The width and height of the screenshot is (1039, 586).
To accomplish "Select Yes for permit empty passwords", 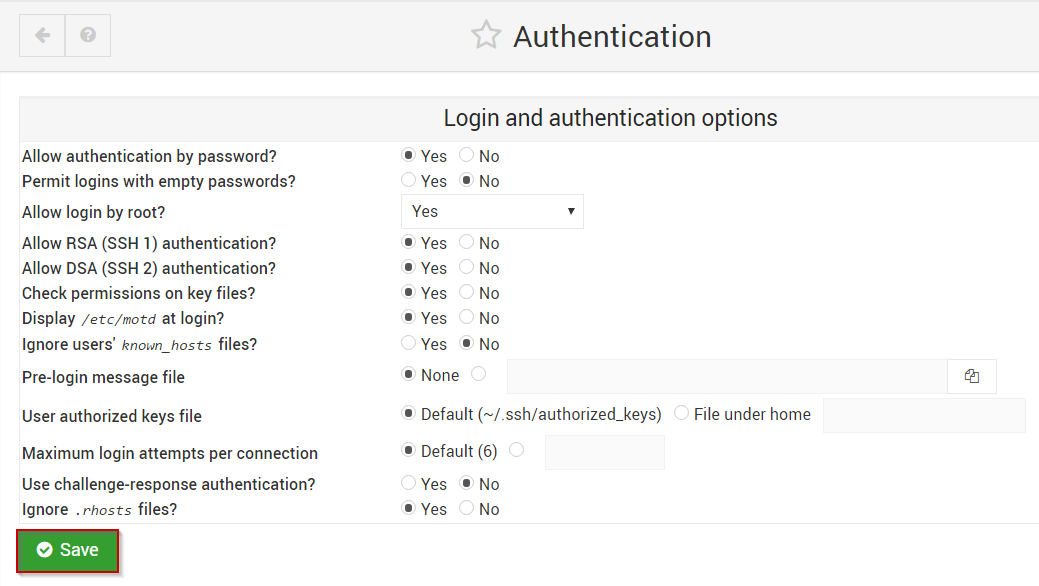I will 409,180.
